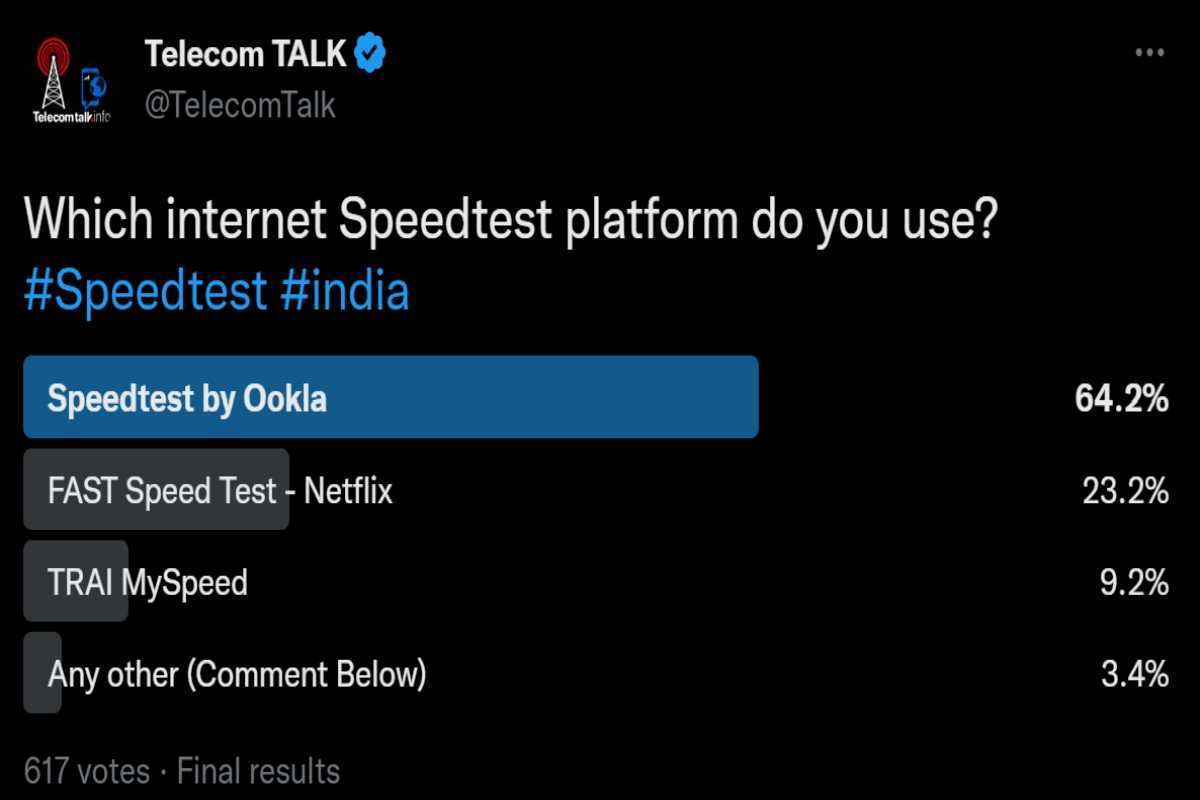The width and height of the screenshot is (1200, 800).
Task: Open the #india hashtag
Action: (345, 292)
